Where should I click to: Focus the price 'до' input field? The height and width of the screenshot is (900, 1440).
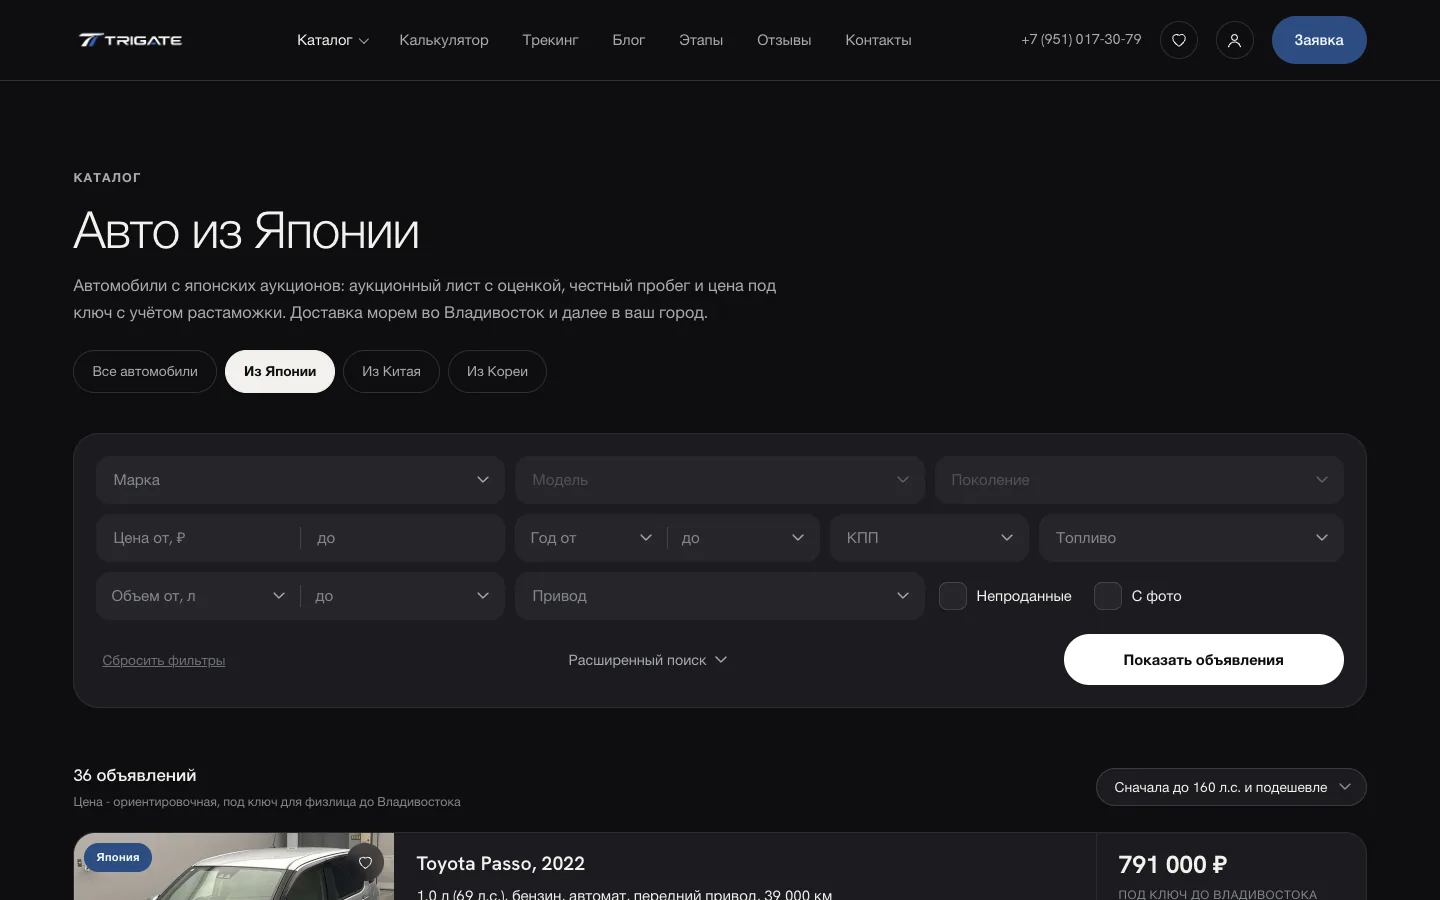403,538
